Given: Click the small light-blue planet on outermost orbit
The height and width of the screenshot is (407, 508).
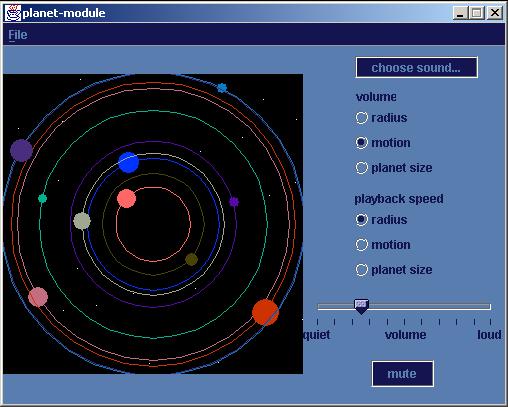Looking at the screenshot, I should [x=222, y=88].
